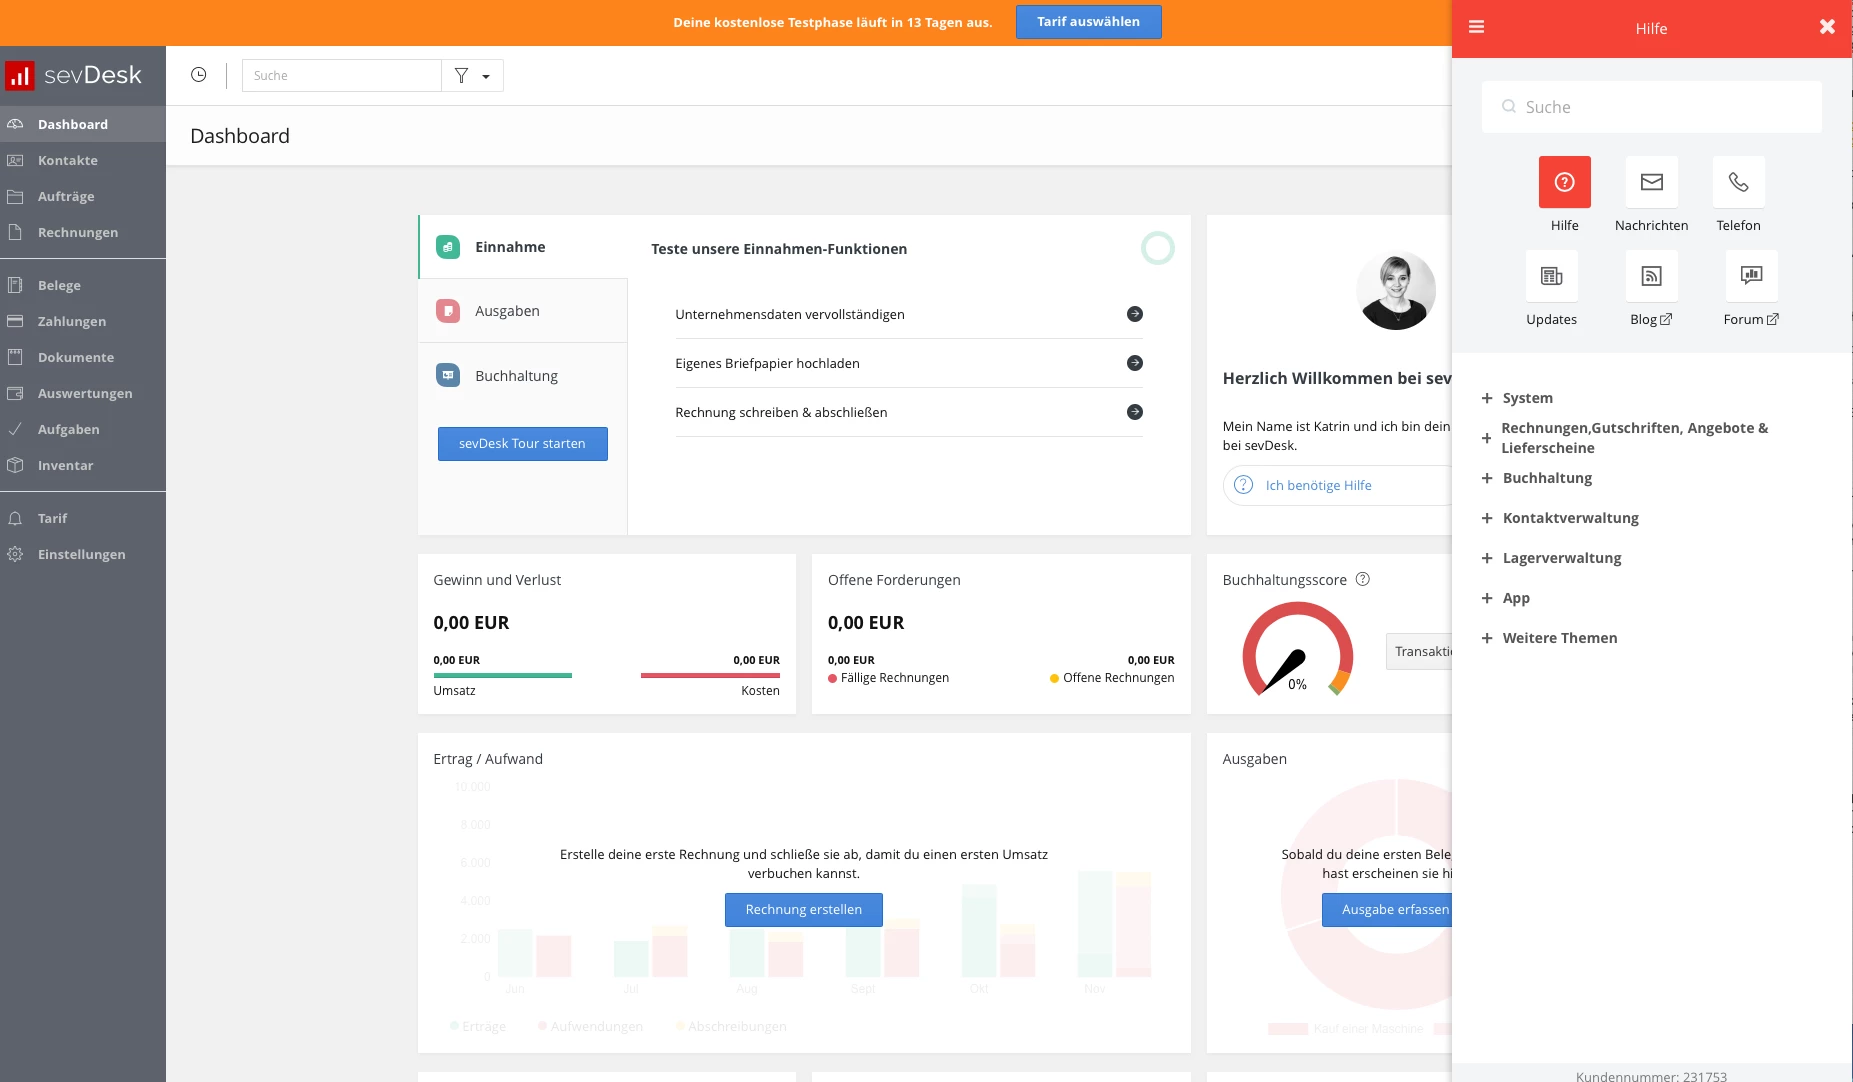Click arrow next to Unternehmensdaten vervollständigen
The image size is (1853, 1082).
1134,314
